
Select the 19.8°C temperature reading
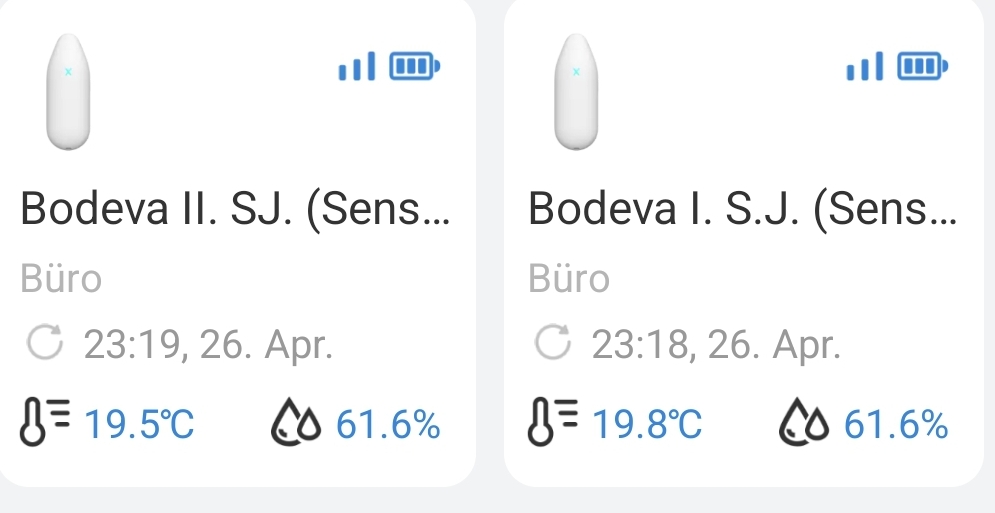pos(647,426)
